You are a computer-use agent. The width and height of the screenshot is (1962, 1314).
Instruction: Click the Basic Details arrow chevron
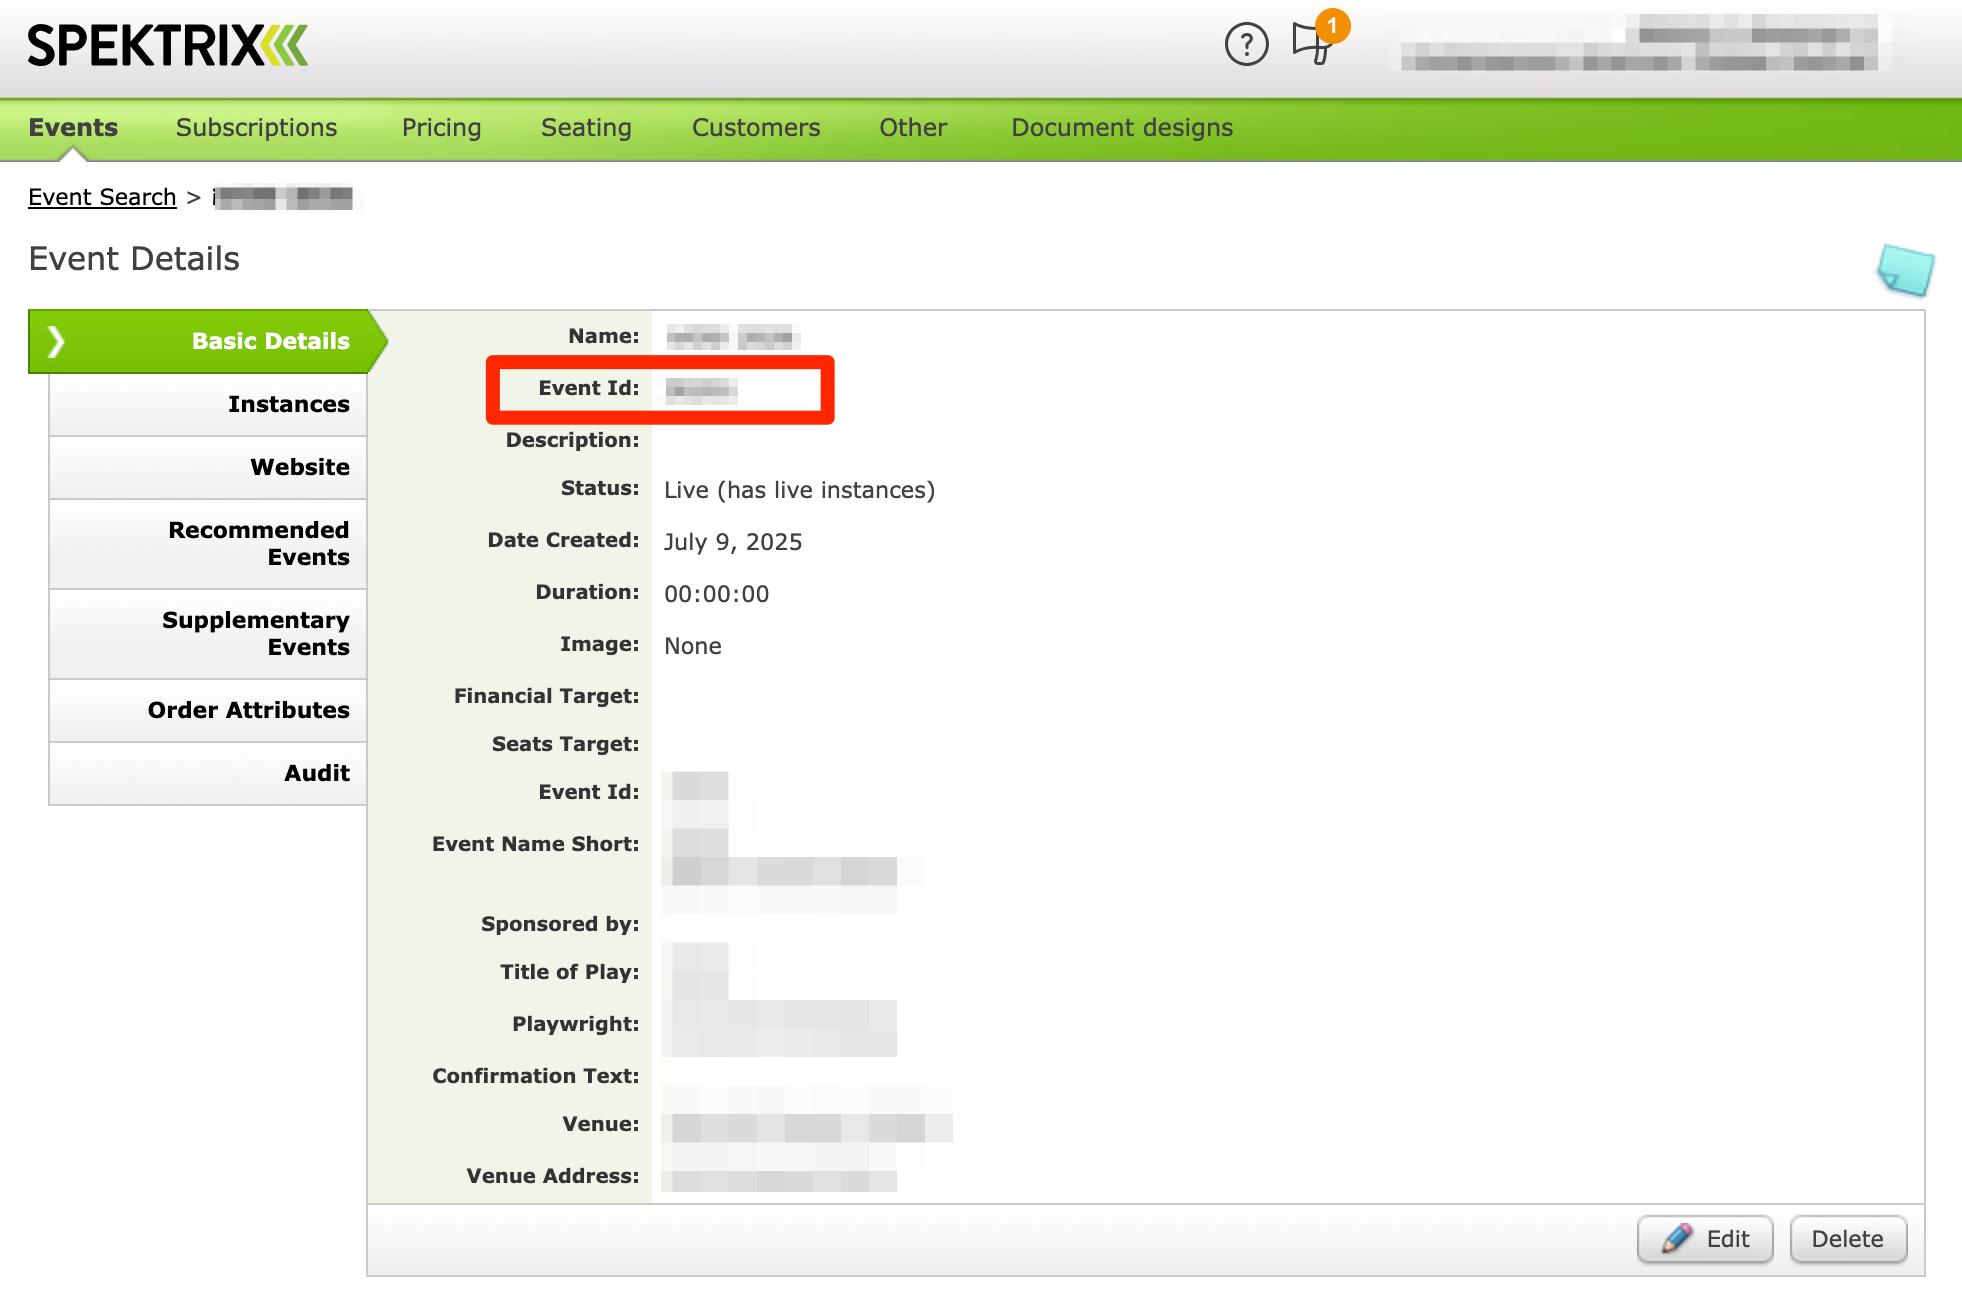point(56,342)
